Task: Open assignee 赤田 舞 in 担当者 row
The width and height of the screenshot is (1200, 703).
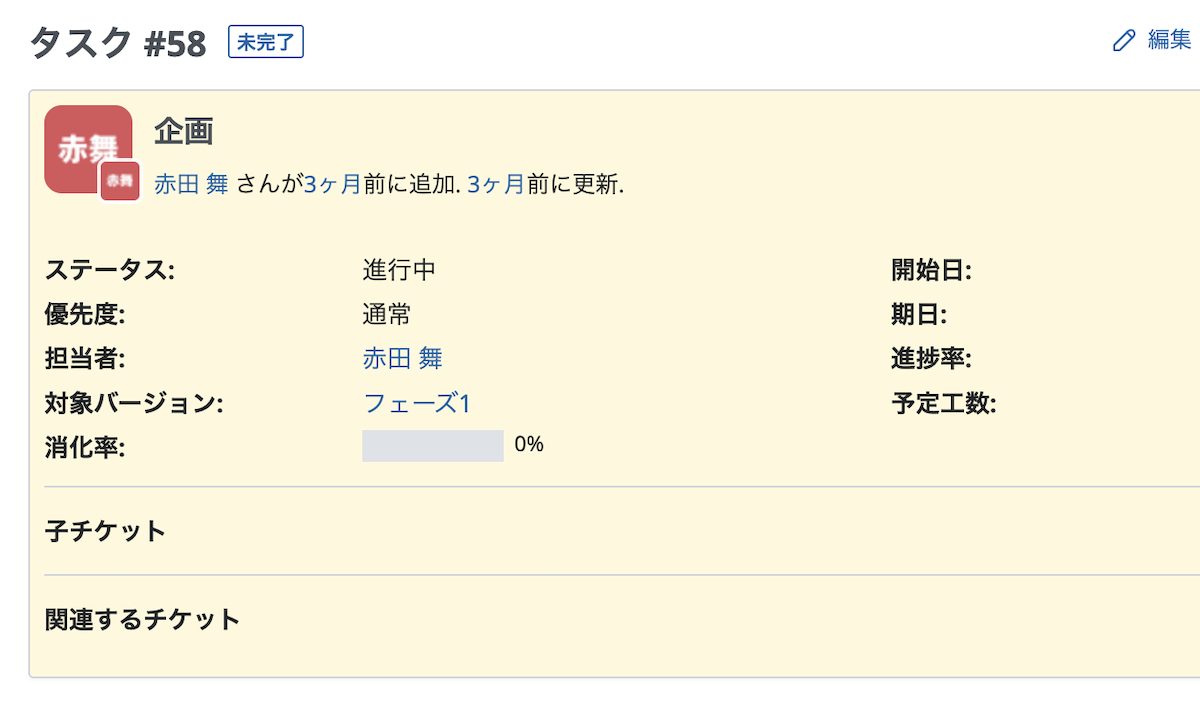Action: point(402,358)
